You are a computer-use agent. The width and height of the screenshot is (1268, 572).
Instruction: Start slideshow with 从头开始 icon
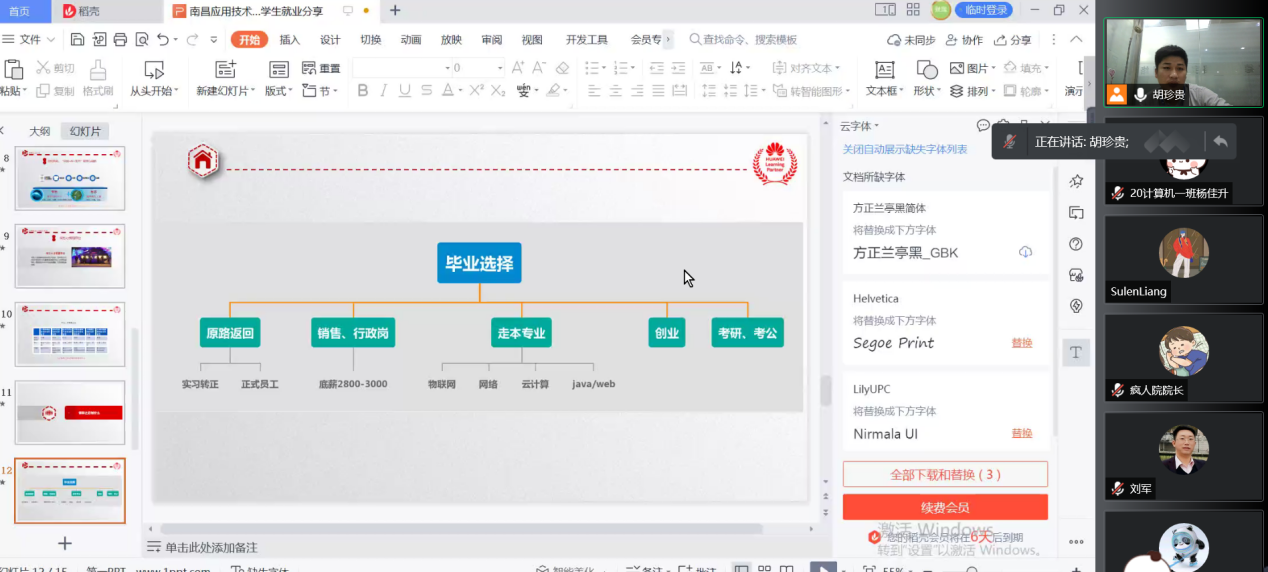[153, 70]
